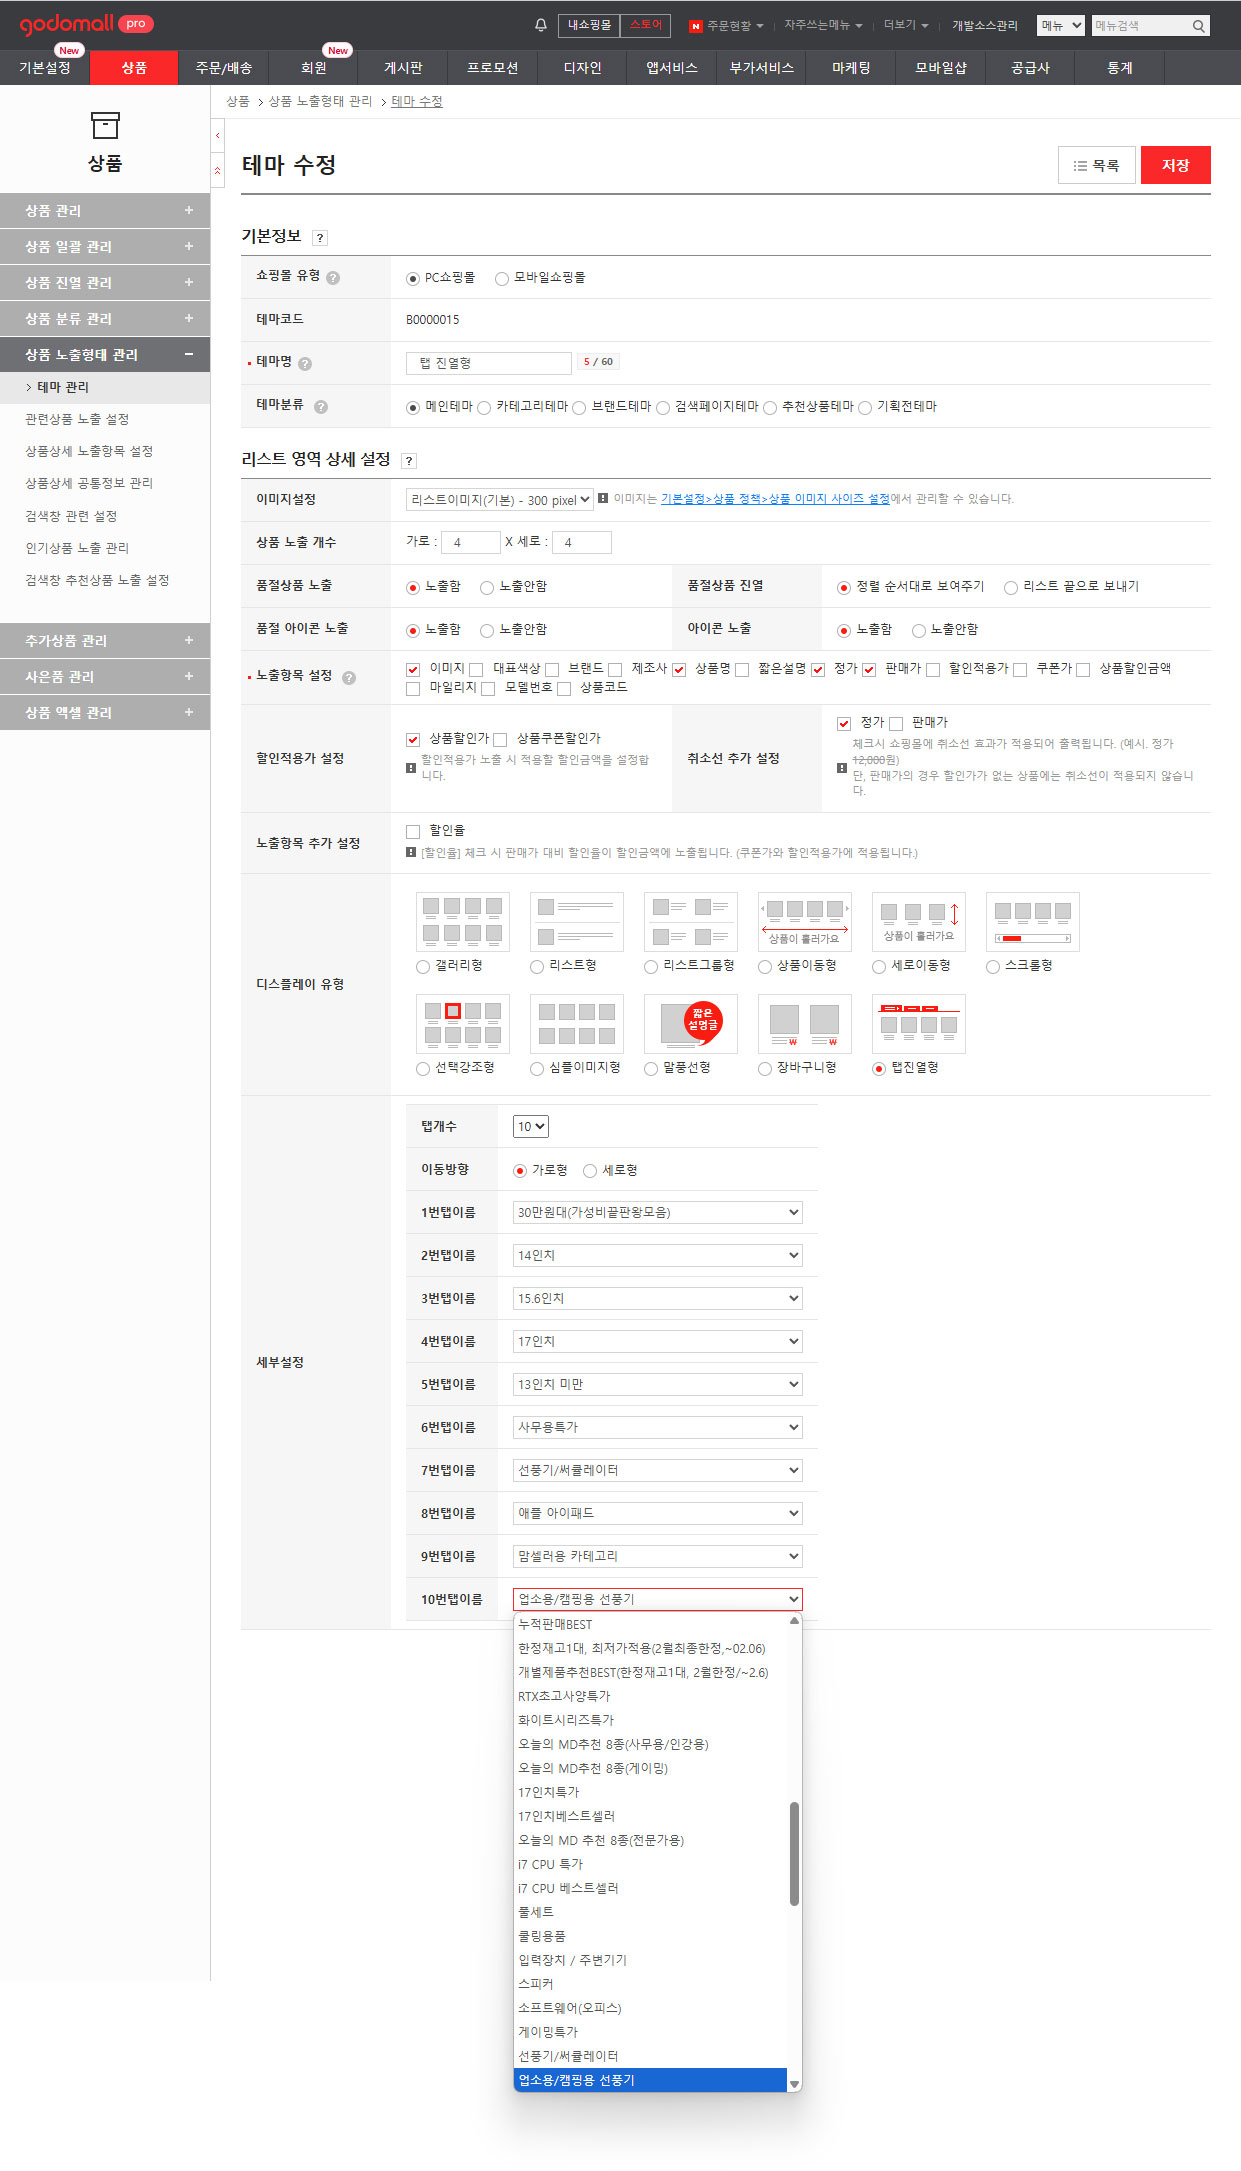The height and width of the screenshot is (2171, 1241).
Task: Toggle the 상품쿠폰할인가 checkbox
Action: click(x=500, y=740)
